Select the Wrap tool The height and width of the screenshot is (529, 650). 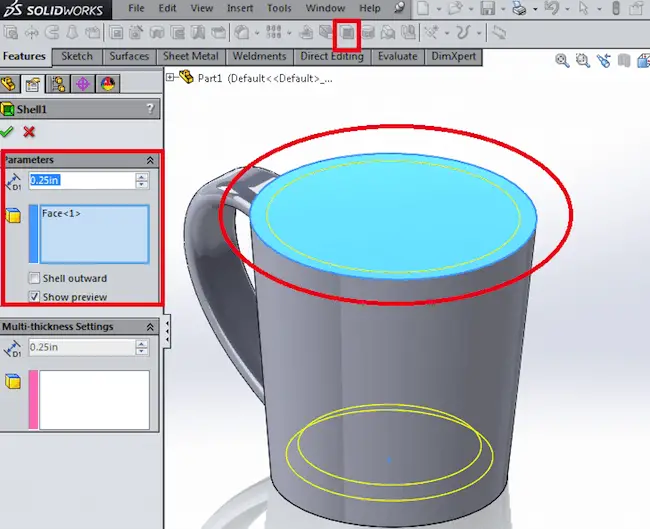[x=368, y=32]
